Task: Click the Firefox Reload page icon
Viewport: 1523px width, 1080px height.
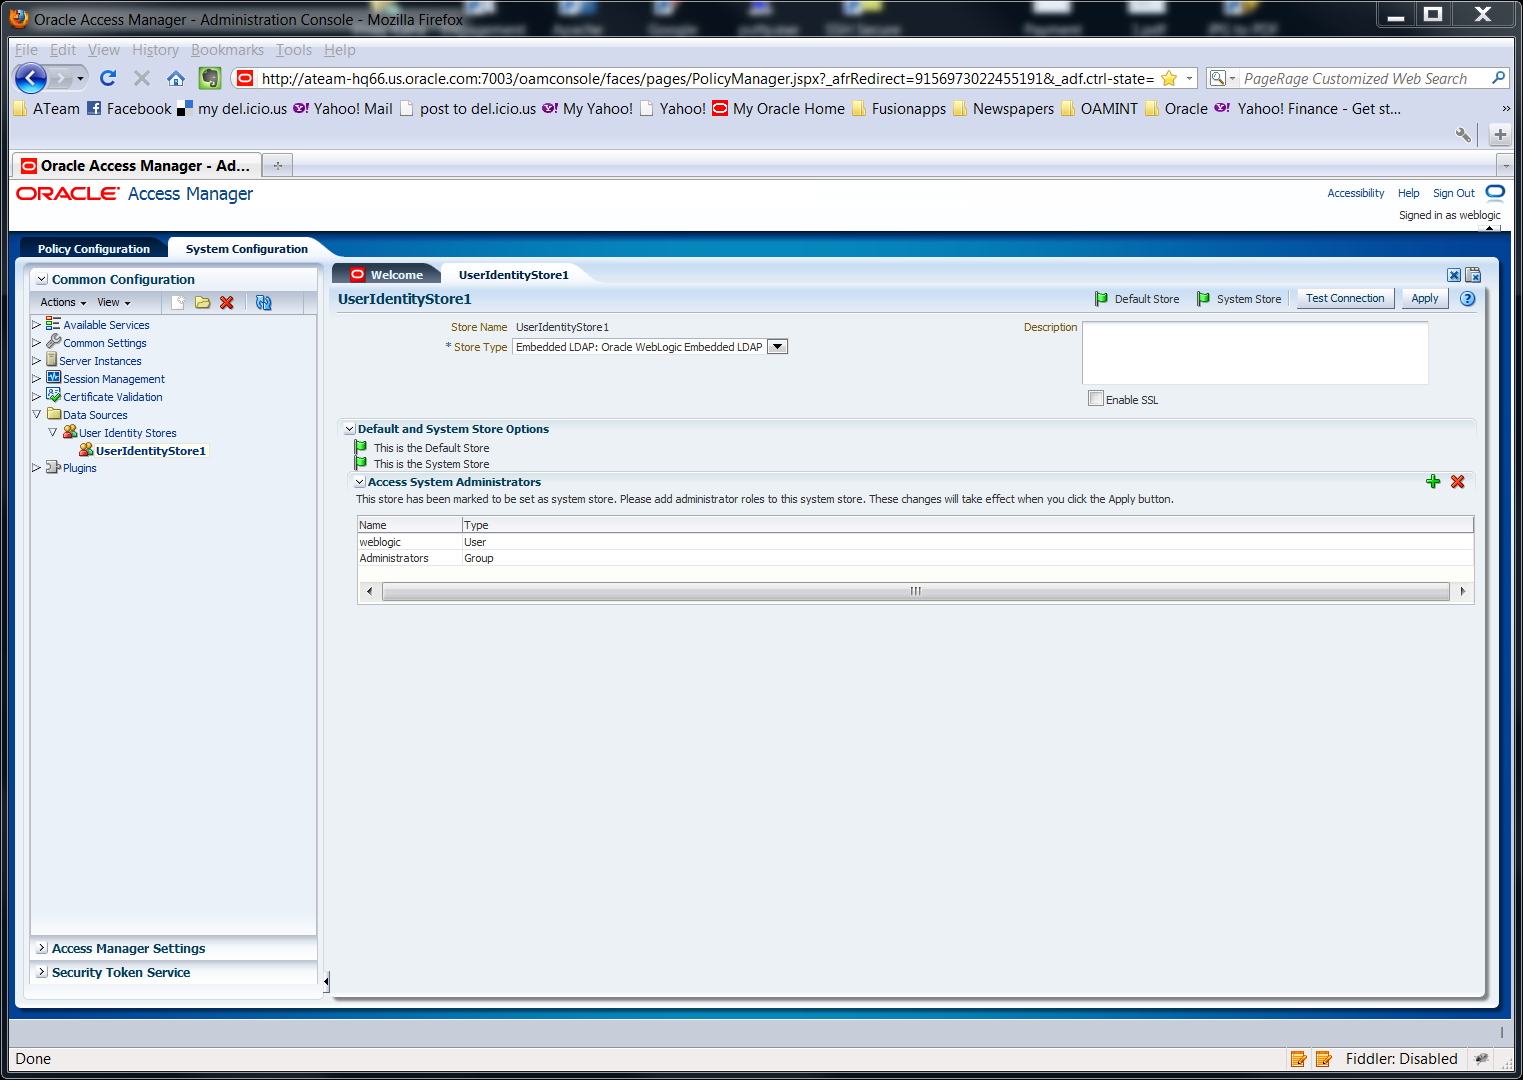Action: click(108, 78)
